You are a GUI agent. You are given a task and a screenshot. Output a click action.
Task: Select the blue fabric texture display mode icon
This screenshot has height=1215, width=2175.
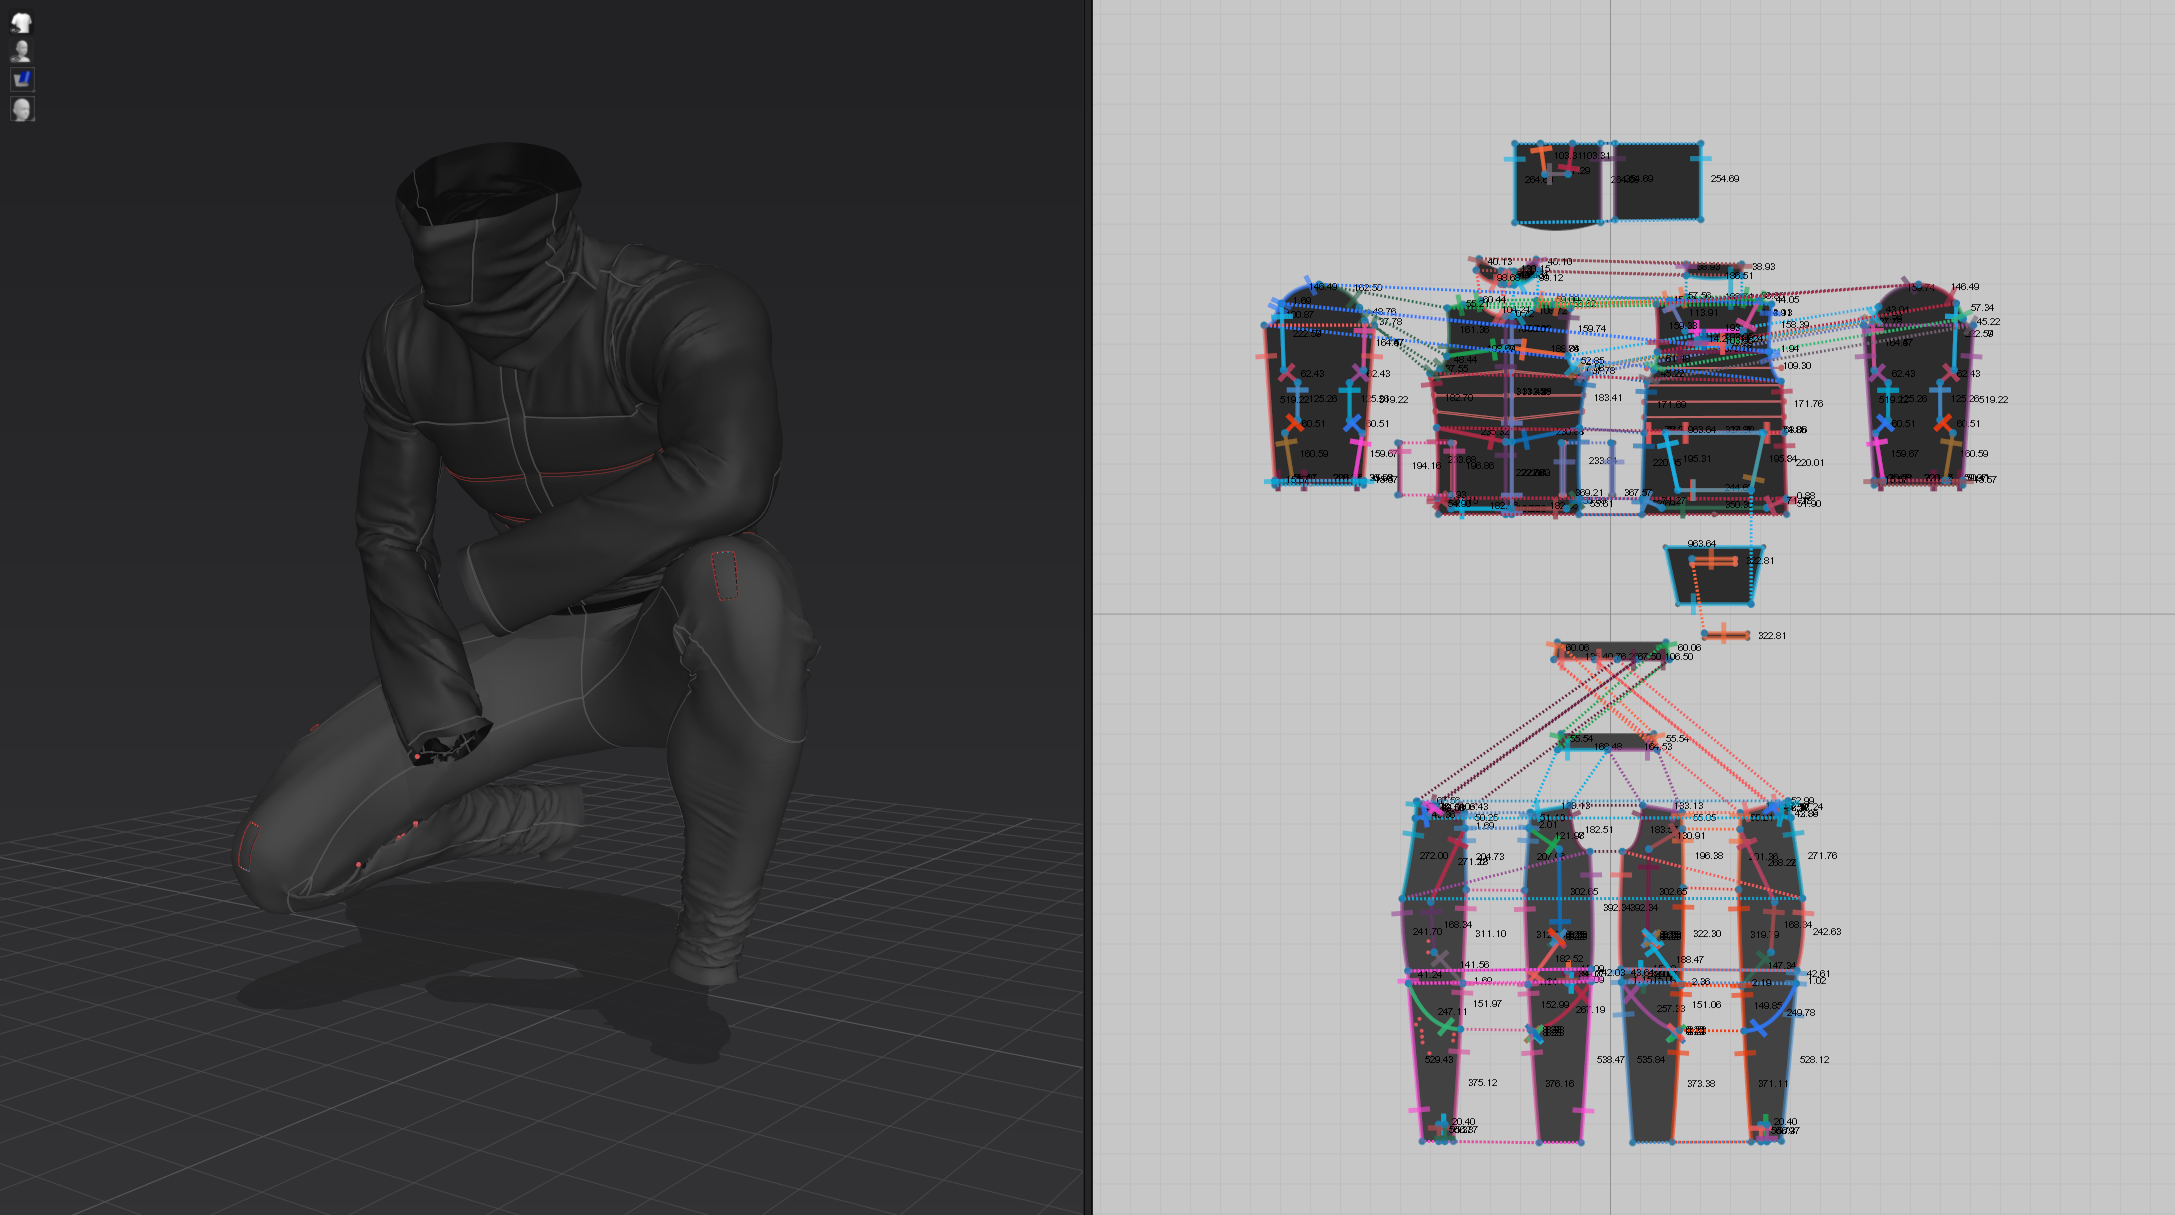[22, 80]
